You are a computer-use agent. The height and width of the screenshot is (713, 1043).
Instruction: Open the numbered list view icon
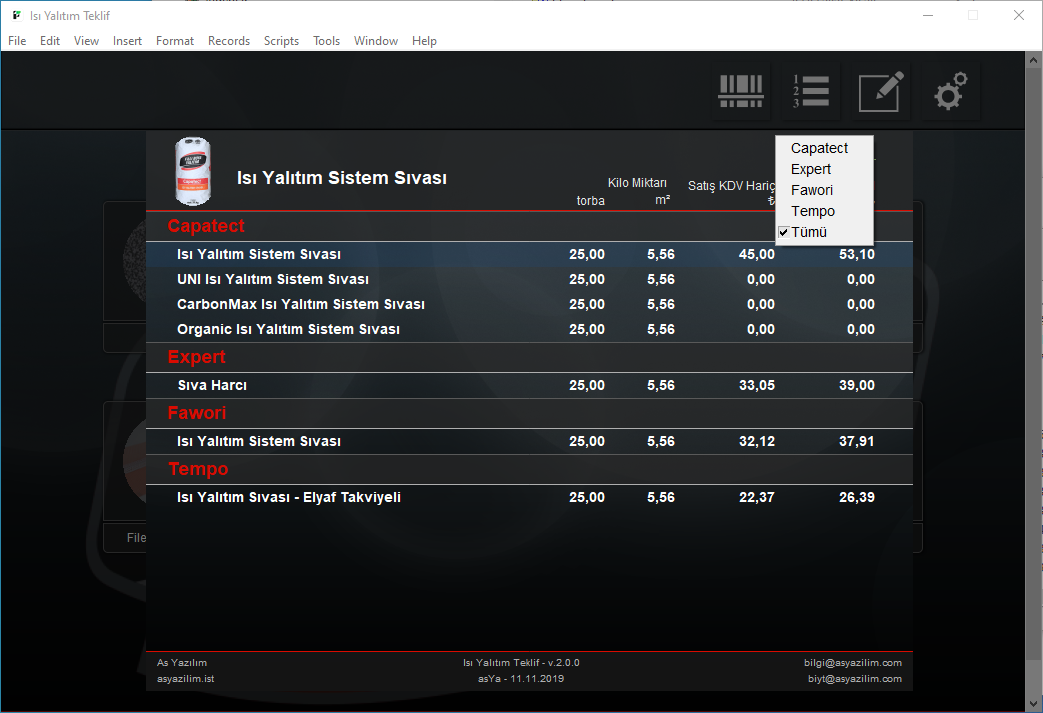click(x=810, y=91)
